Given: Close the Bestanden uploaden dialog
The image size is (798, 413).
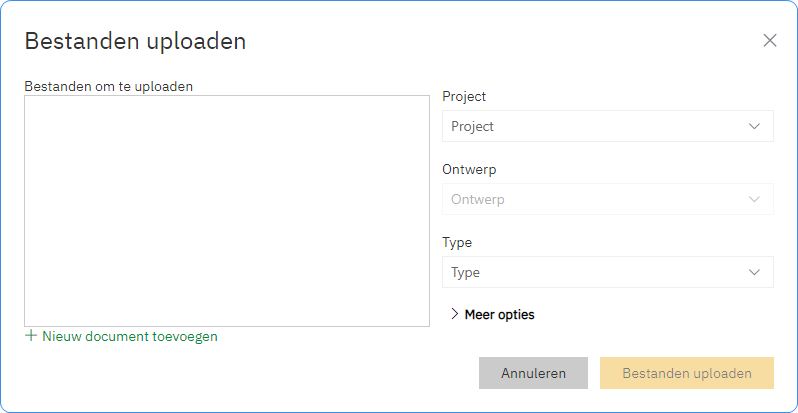Looking at the screenshot, I should tap(770, 41).
